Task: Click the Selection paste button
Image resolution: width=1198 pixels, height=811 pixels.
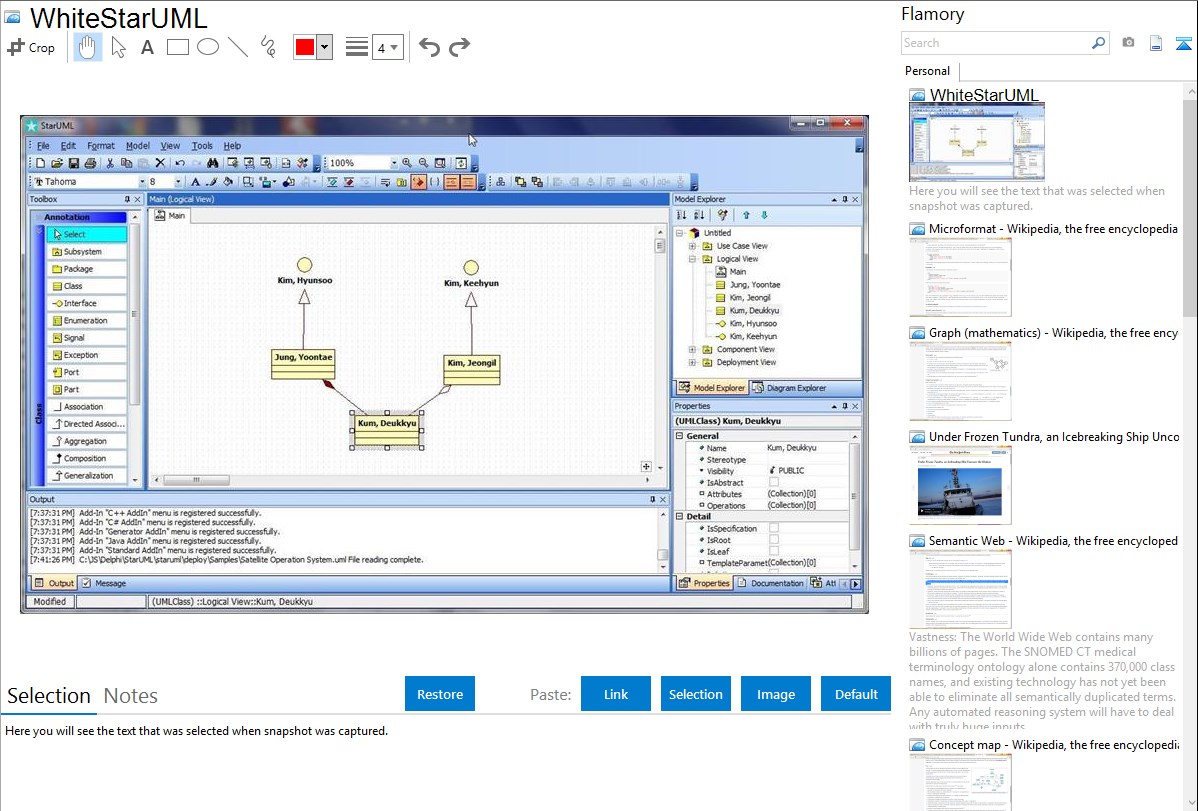Action: click(x=696, y=694)
